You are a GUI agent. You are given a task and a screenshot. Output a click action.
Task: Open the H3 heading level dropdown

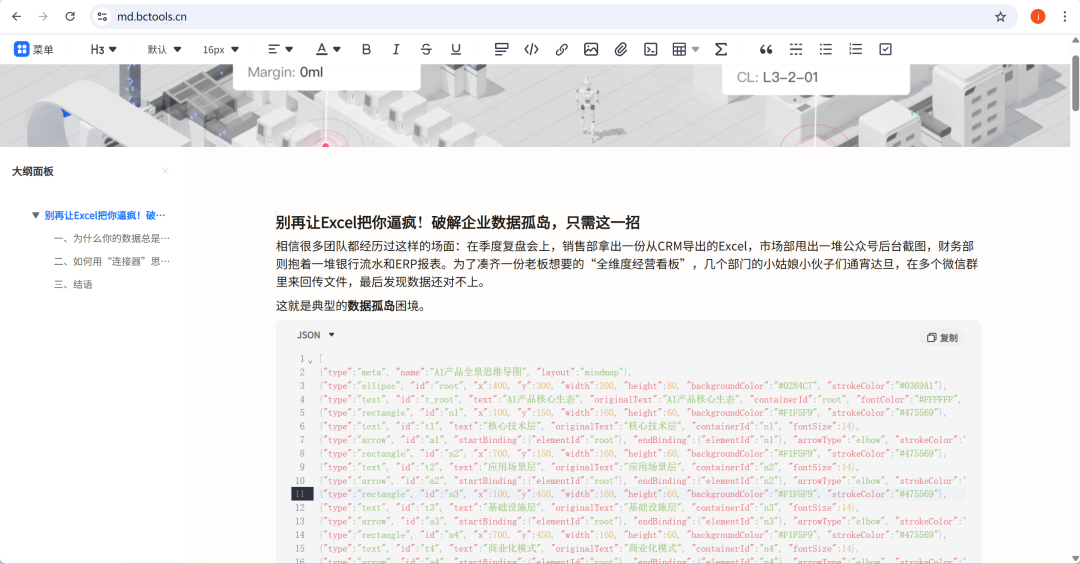103,50
